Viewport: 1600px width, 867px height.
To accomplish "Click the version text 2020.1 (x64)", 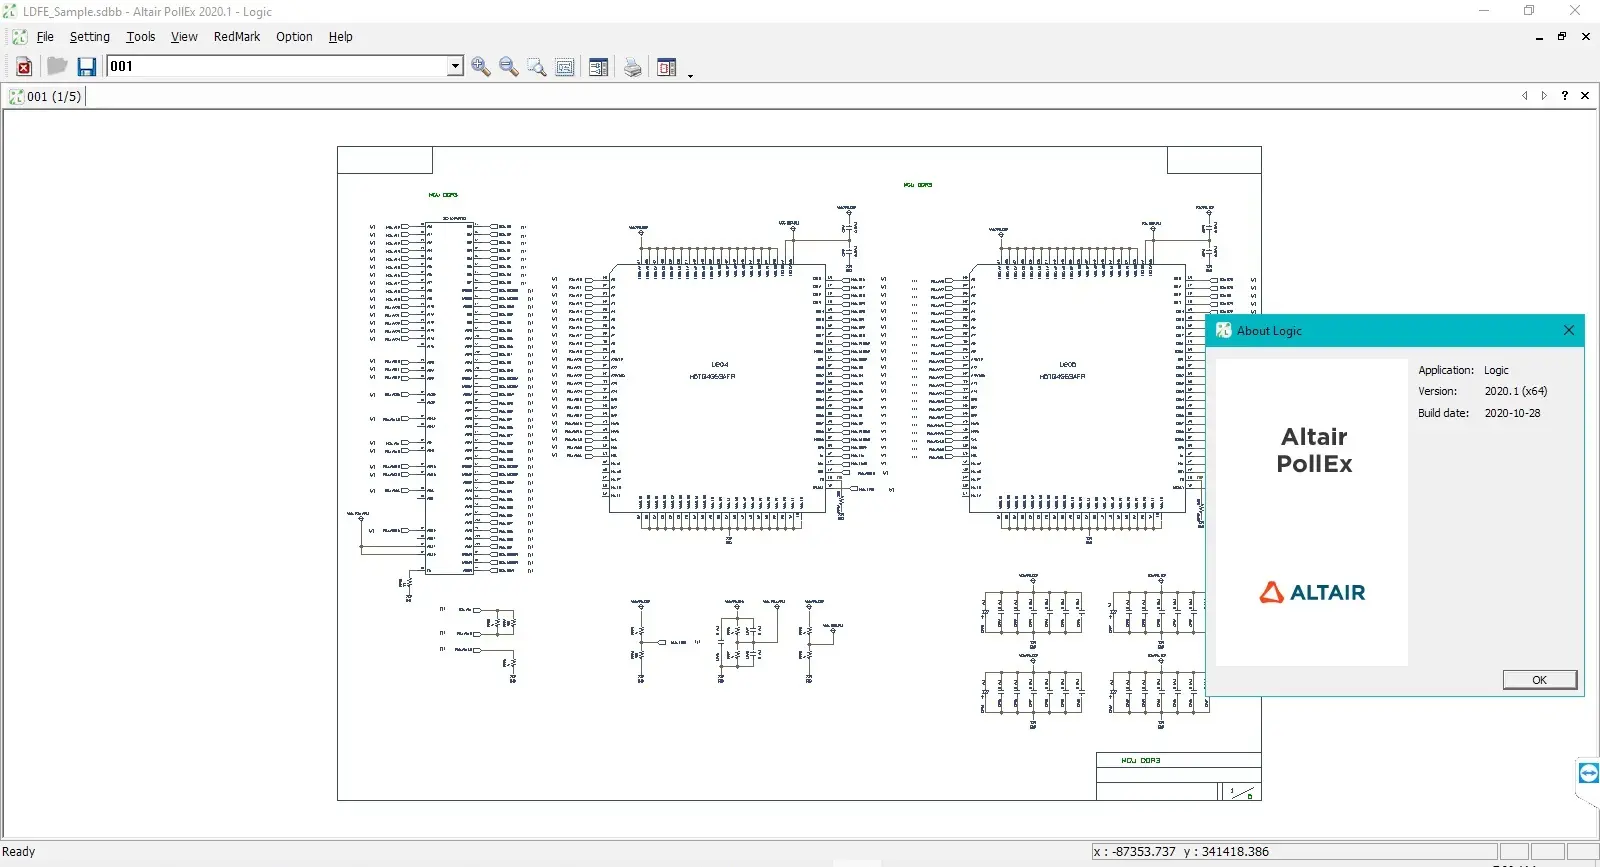I will [x=1516, y=392].
